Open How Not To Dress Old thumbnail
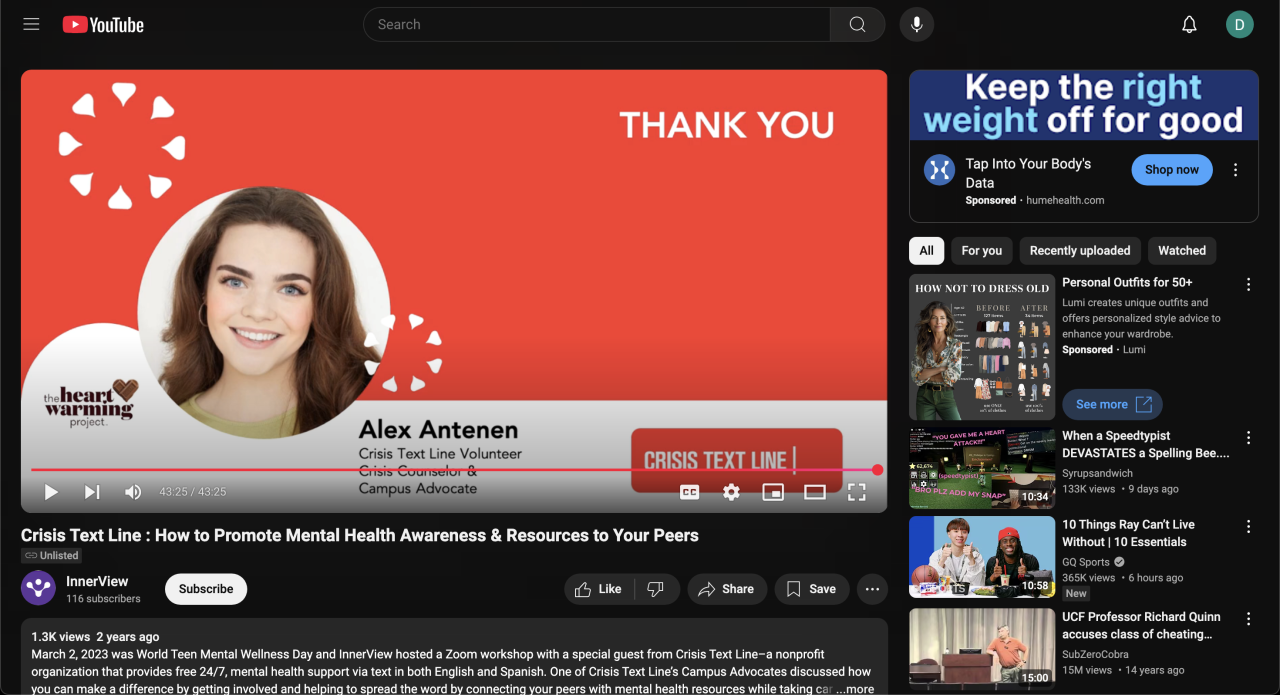1280x695 pixels. [x=982, y=346]
